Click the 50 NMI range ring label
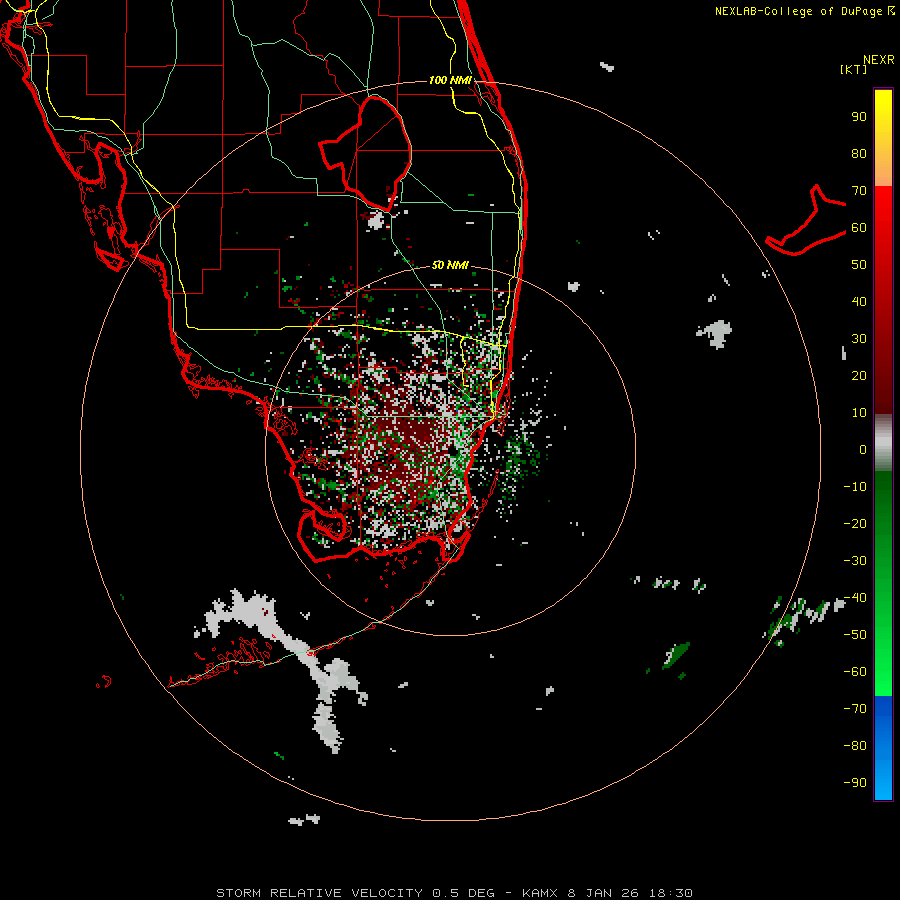This screenshot has width=900, height=900. pos(450,265)
